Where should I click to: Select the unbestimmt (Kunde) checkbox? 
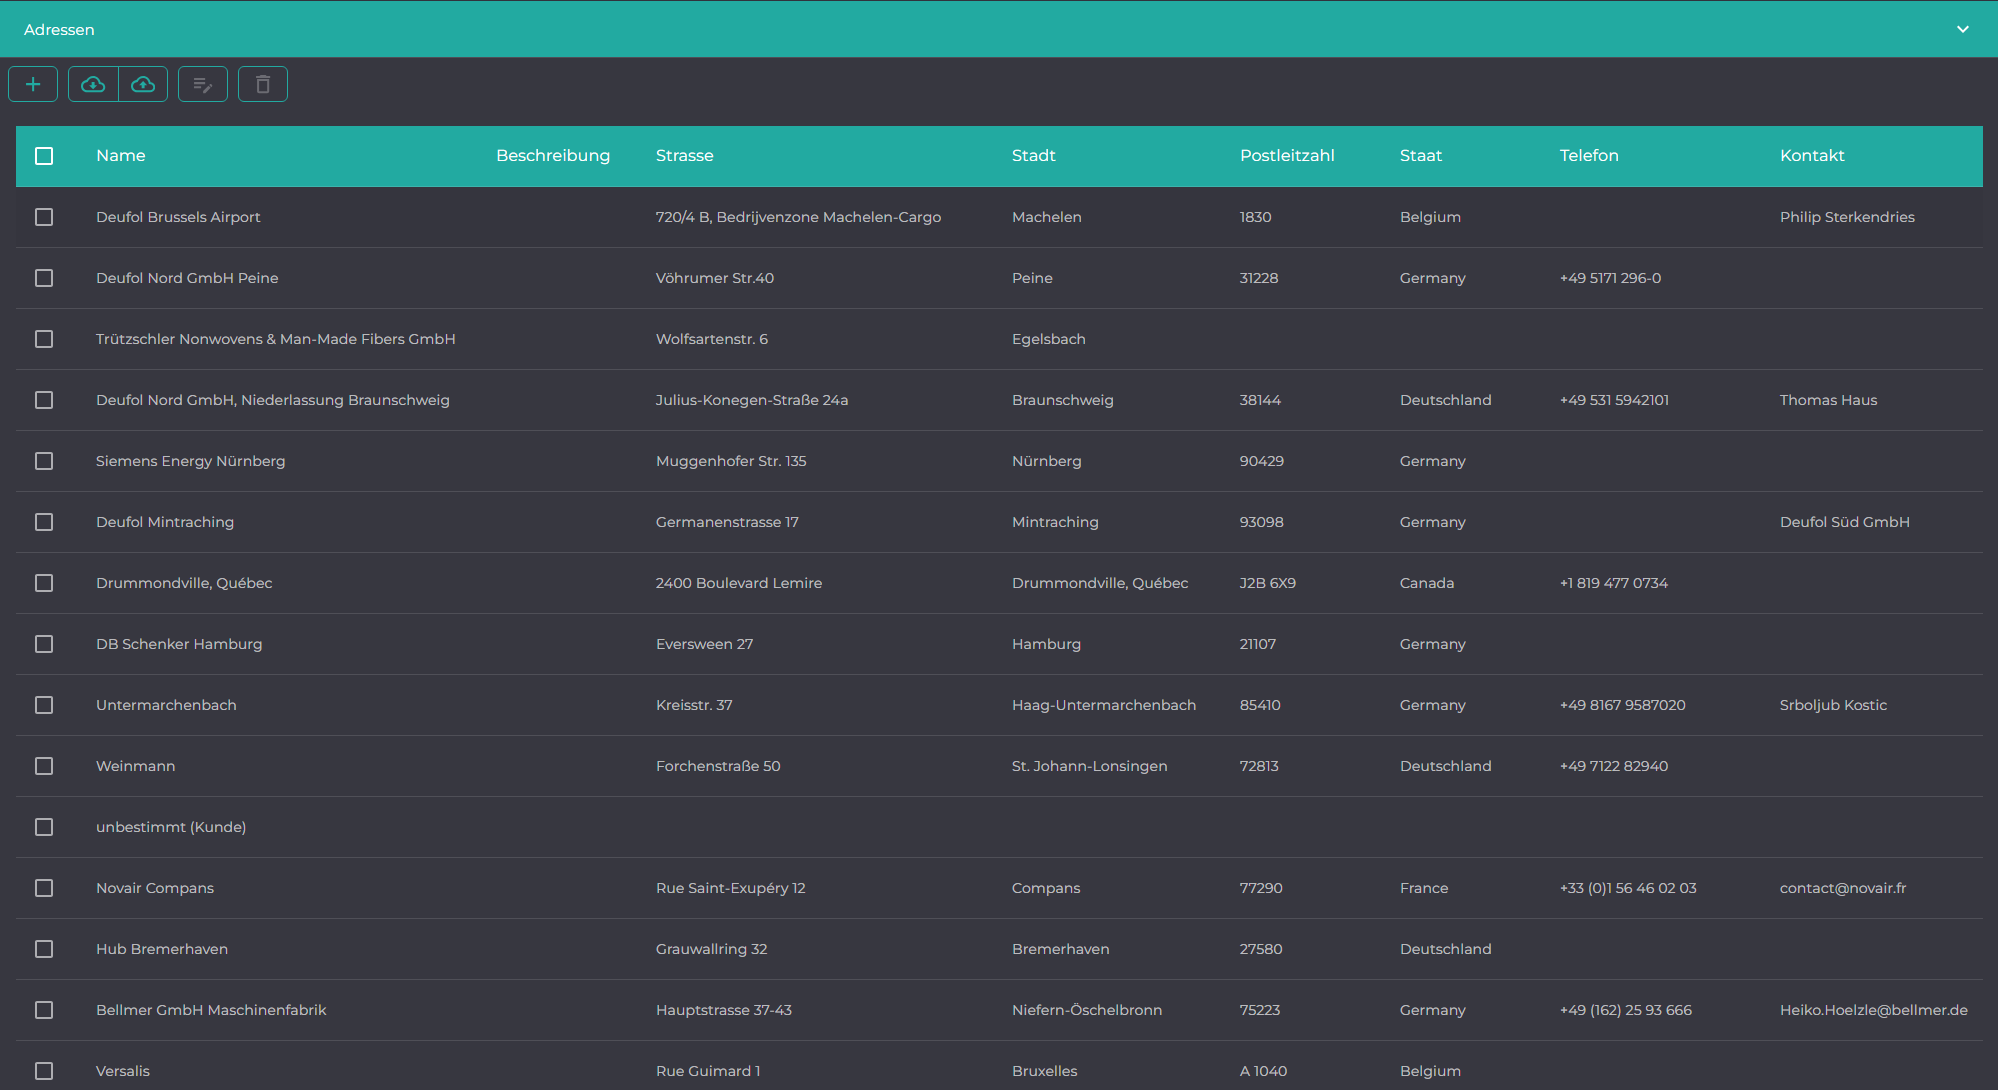coord(44,827)
